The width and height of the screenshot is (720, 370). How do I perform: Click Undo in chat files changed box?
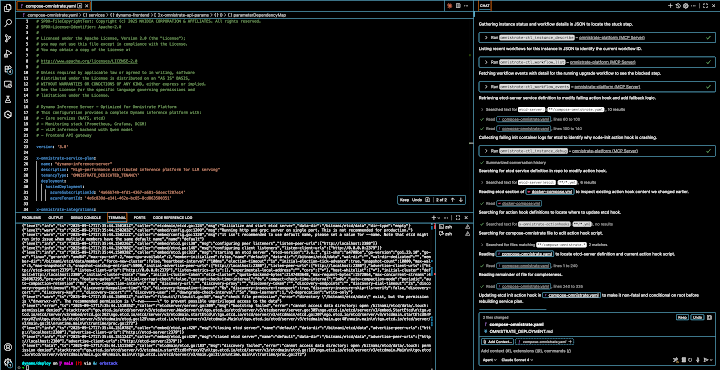(697, 317)
